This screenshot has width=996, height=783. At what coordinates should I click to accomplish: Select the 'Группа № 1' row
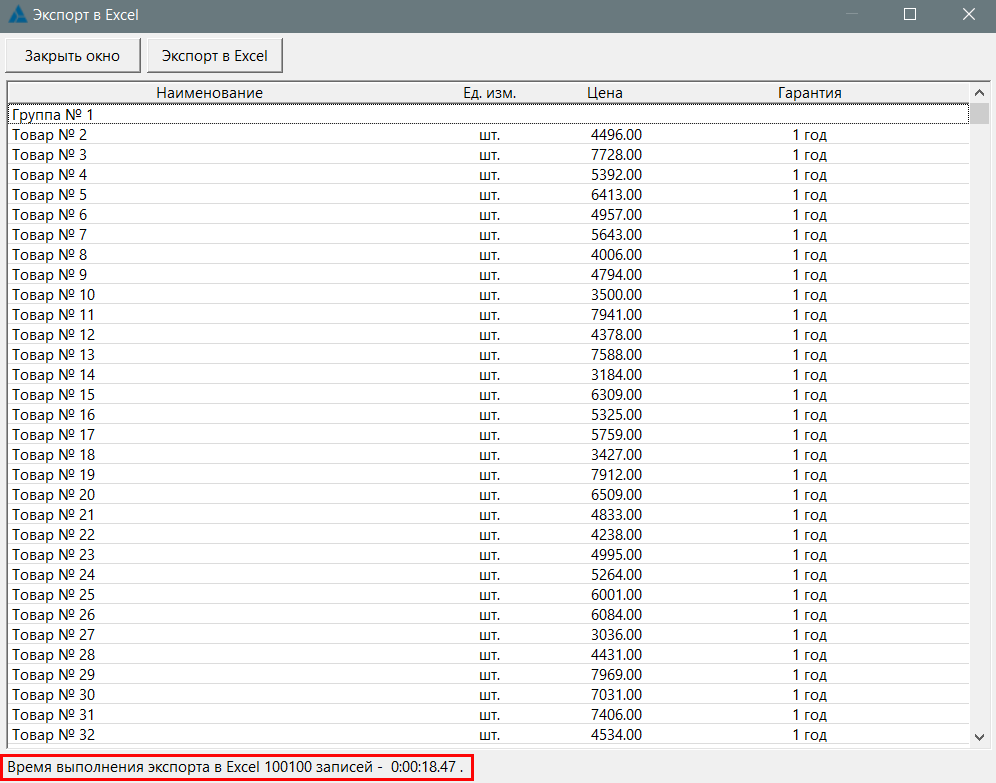tap(52, 115)
